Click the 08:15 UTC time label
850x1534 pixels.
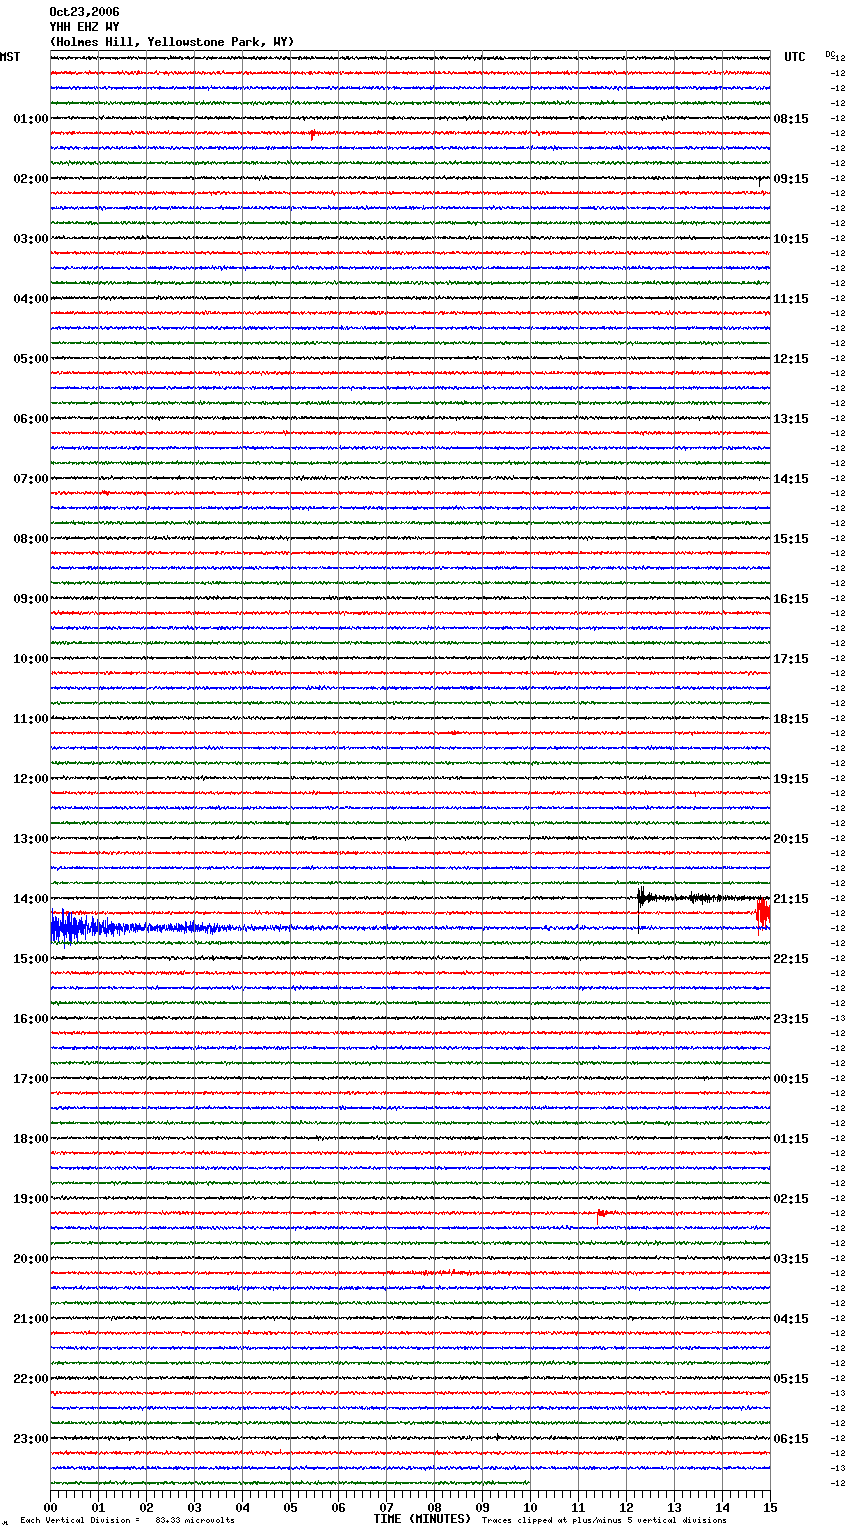791,119
